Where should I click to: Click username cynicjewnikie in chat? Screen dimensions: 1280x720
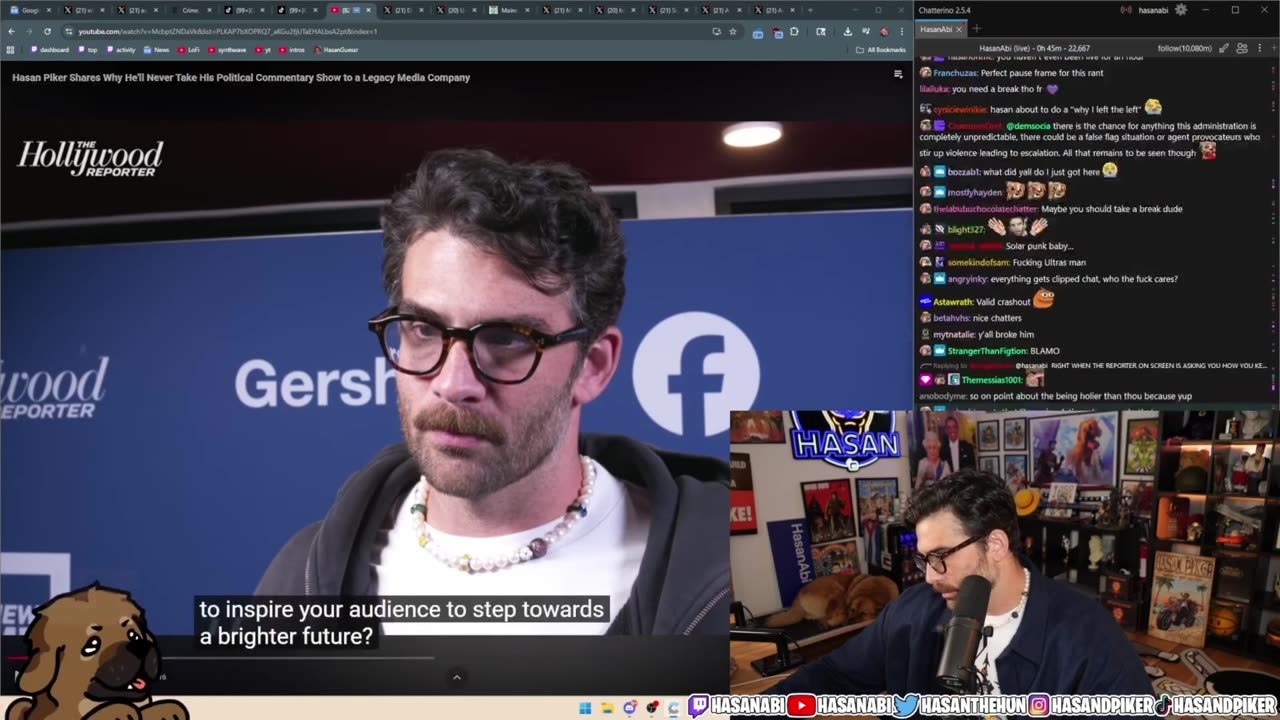click(960, 110)
